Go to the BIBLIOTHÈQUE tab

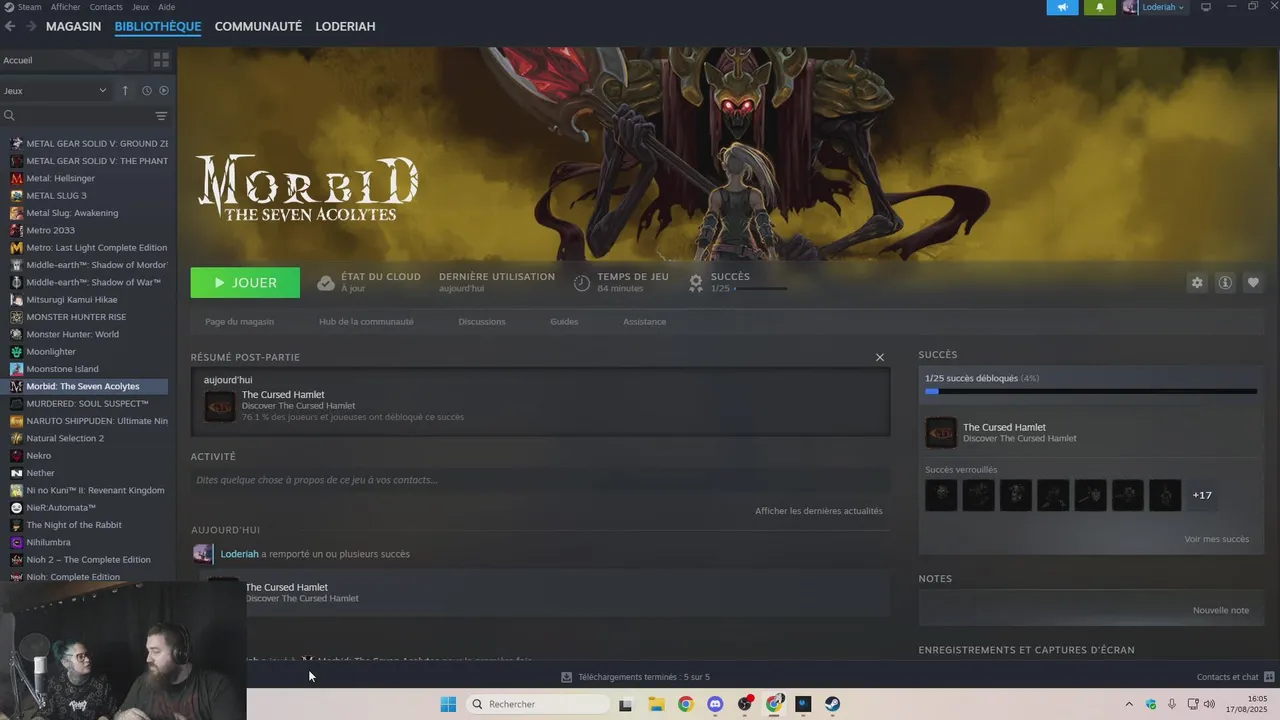(158, 27)
